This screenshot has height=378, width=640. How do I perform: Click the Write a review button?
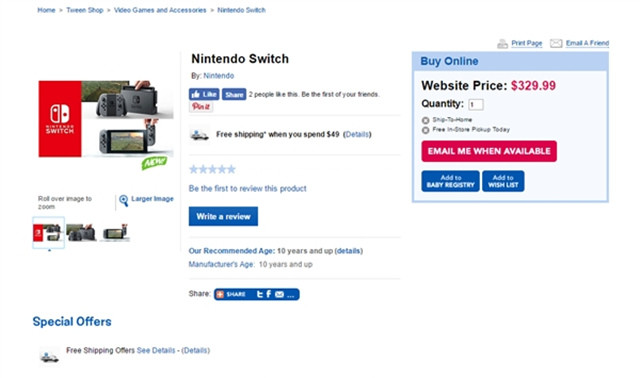223,216
